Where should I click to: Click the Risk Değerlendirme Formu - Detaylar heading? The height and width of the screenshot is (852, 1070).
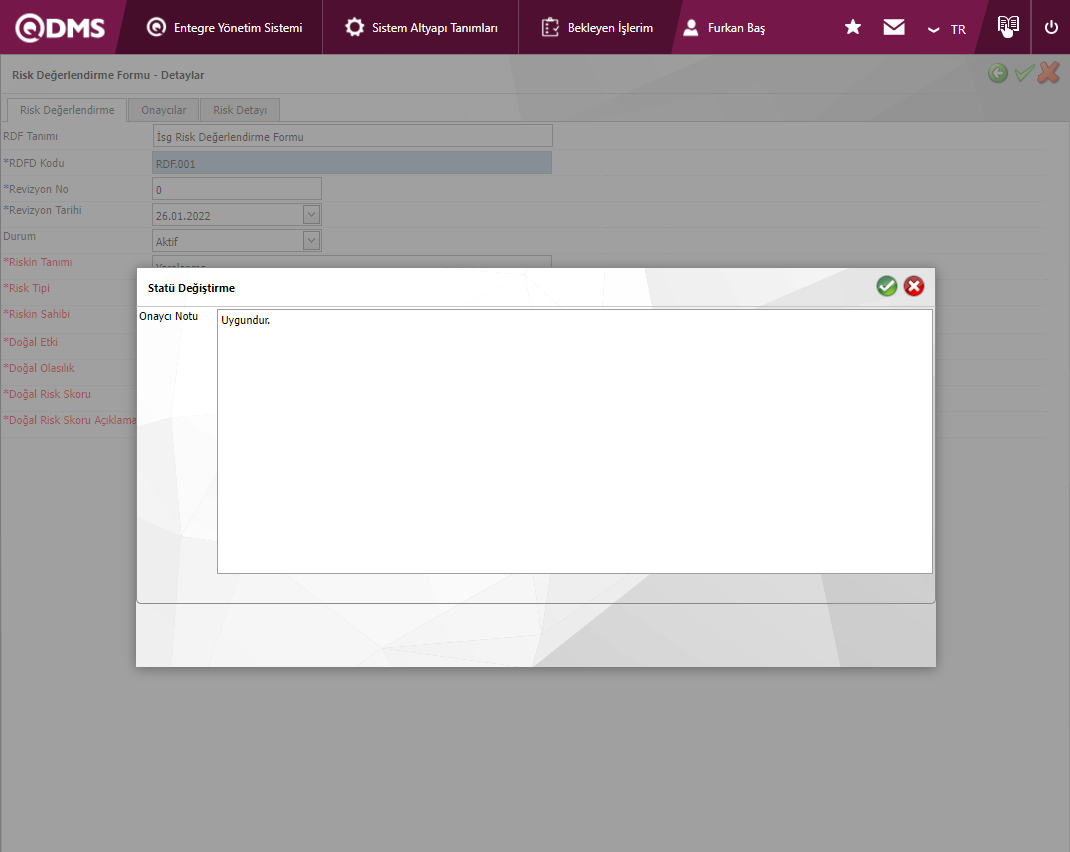[x=108, y=75]
